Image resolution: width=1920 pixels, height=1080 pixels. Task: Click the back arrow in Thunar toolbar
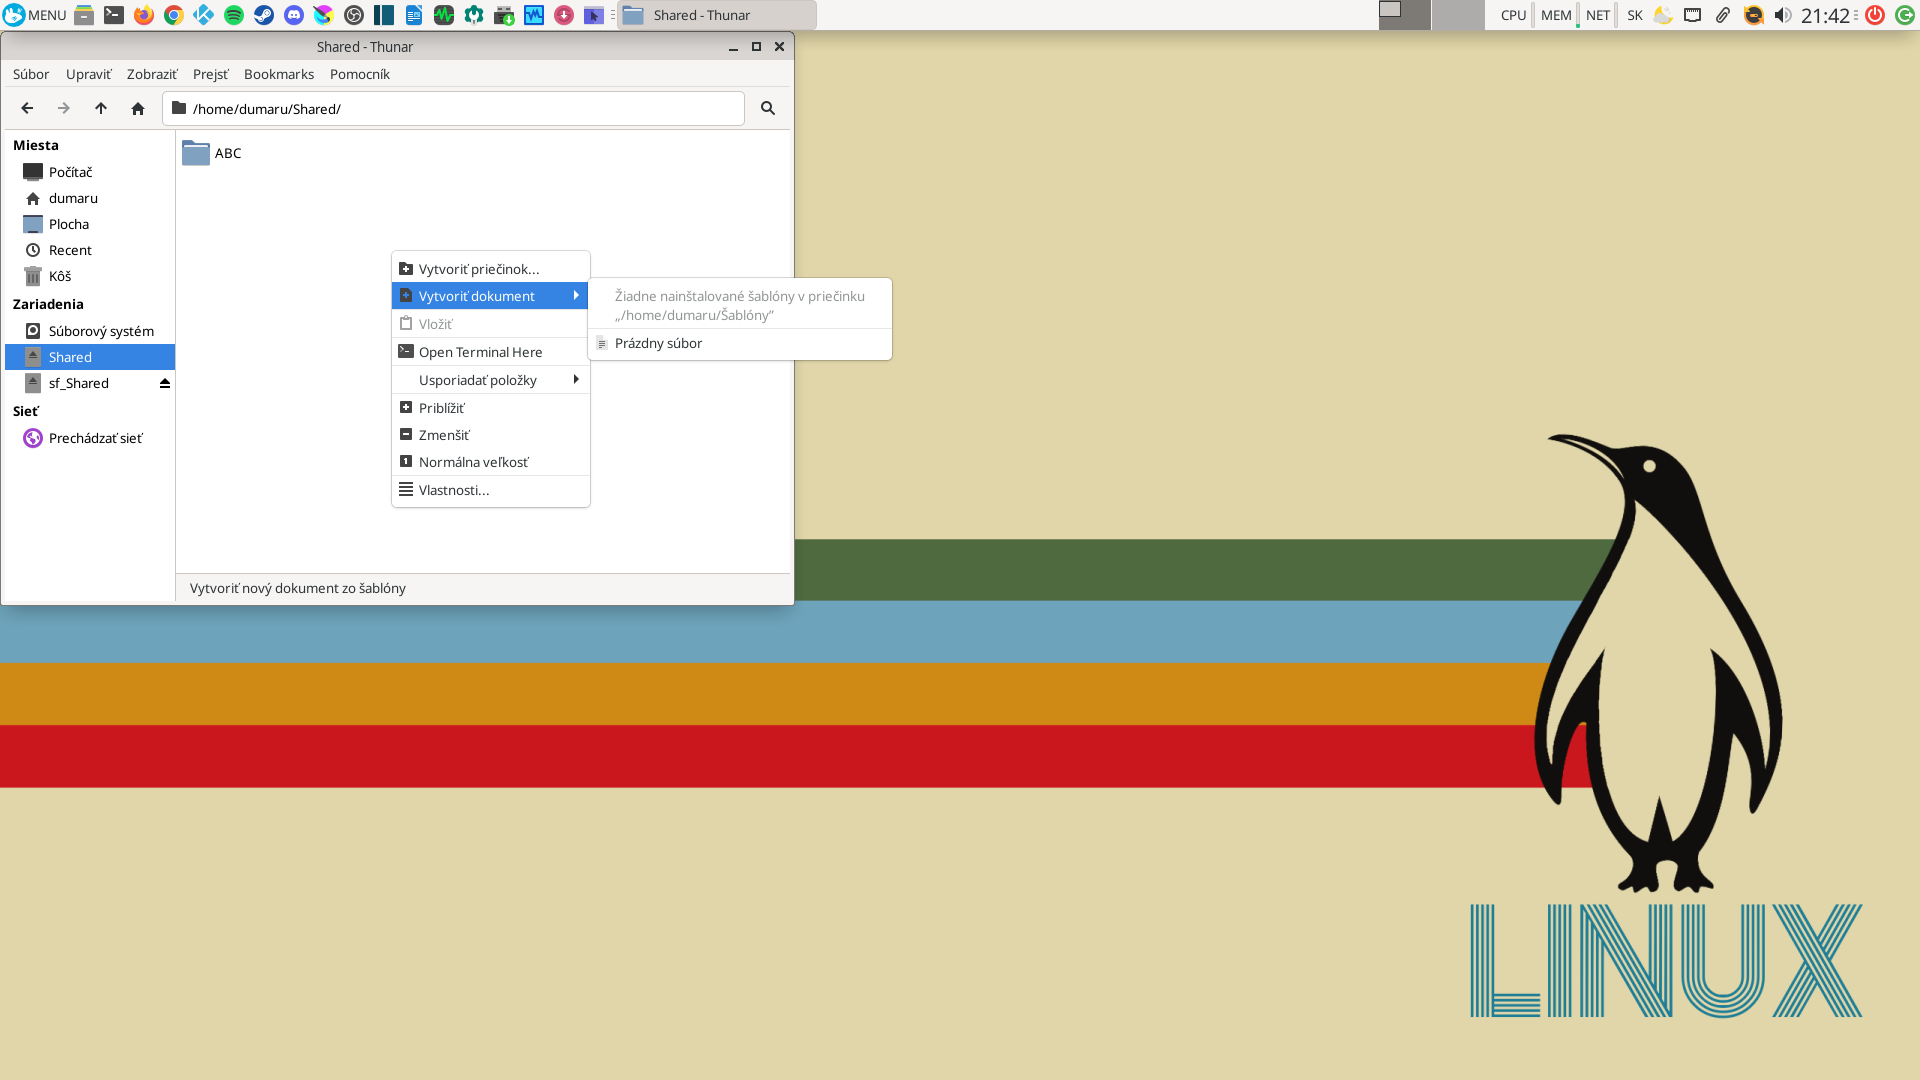27,108
